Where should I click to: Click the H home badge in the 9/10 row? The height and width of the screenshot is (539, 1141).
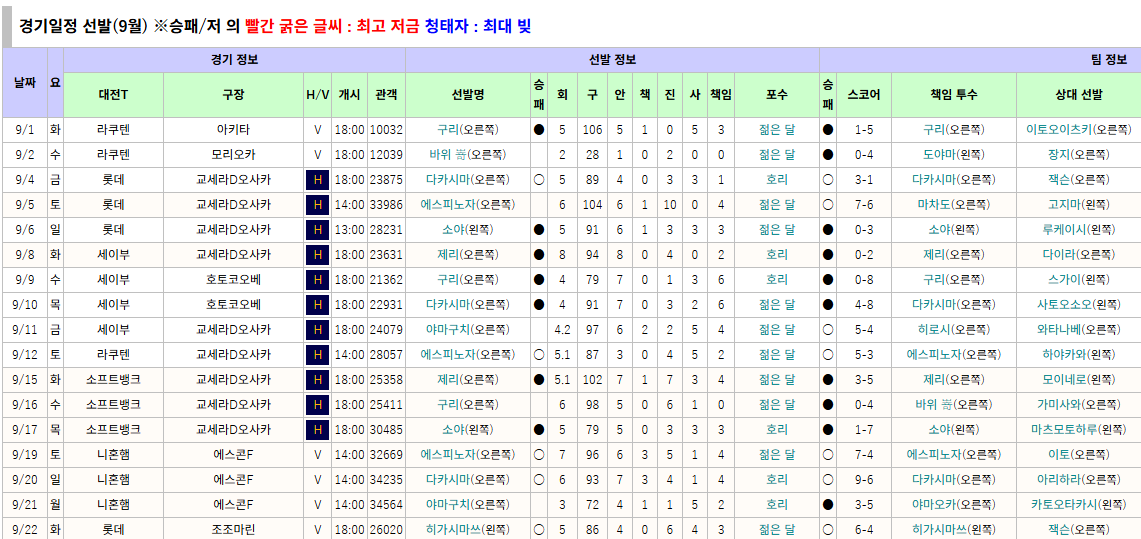click(317, 305)
